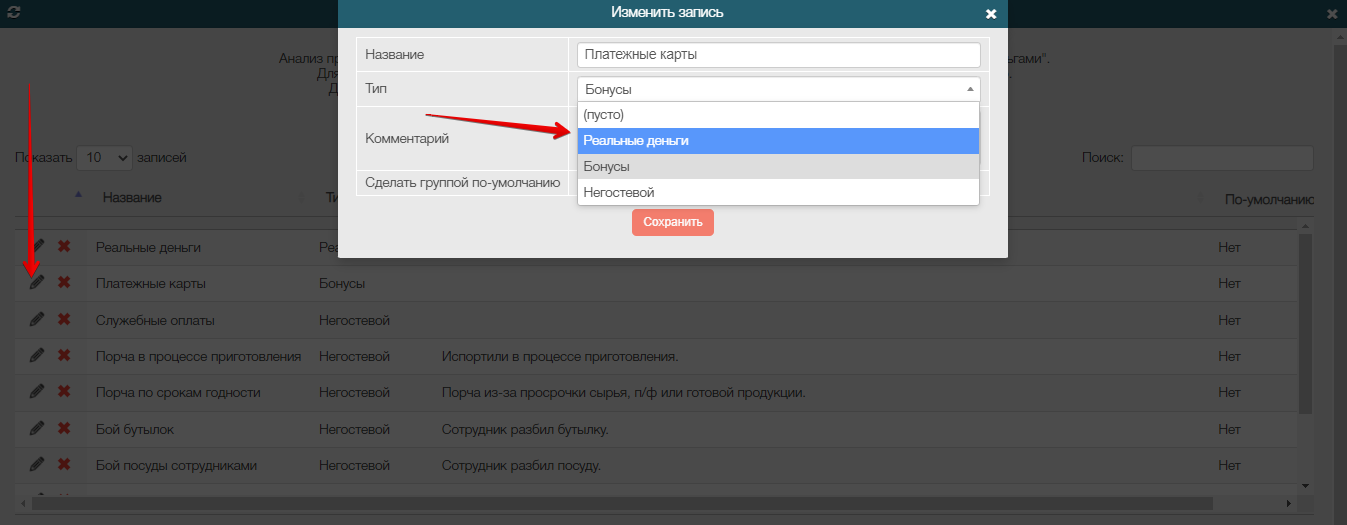Sort table by По-умолчанию column header
Screen dimensions: 1347x525
(x=1270, y=199)
